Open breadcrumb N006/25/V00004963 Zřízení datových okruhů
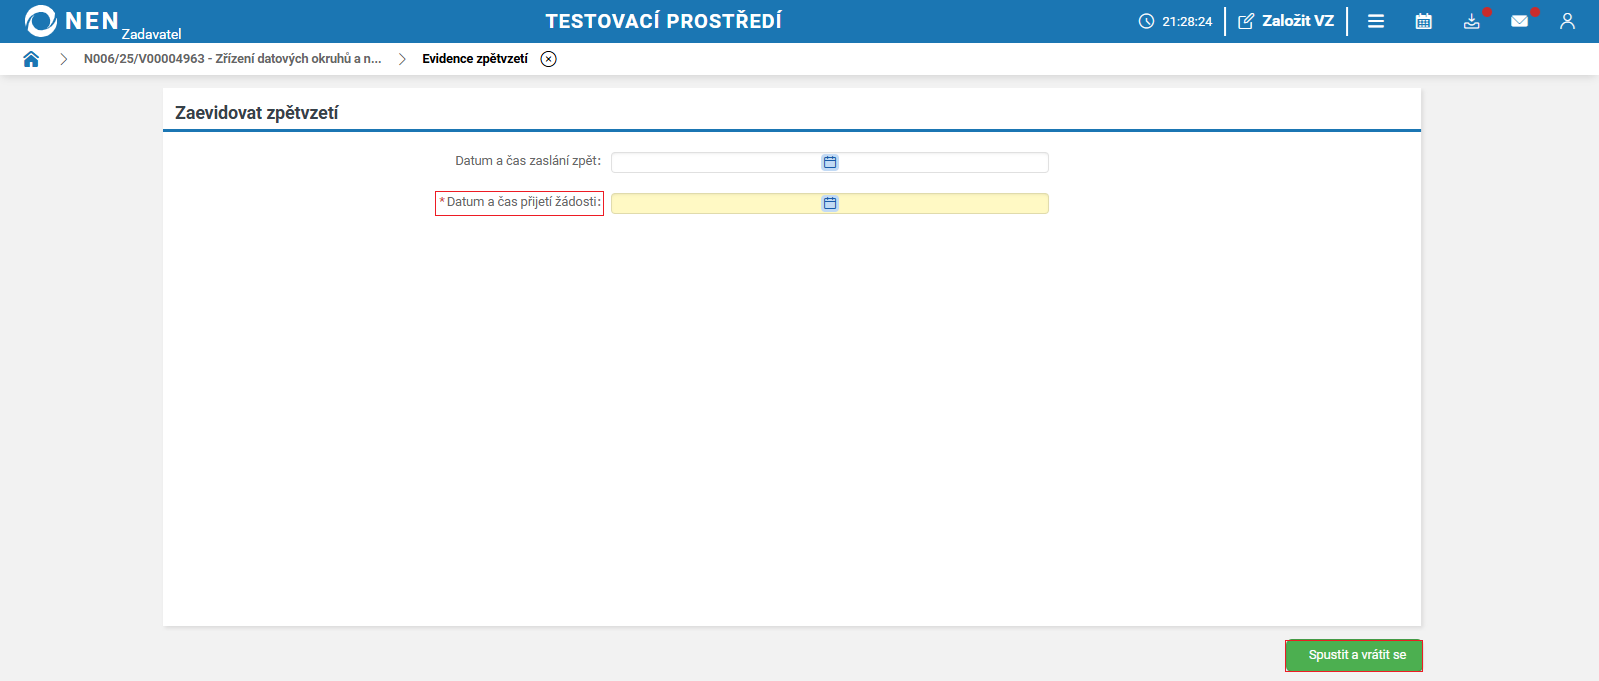 232,59
